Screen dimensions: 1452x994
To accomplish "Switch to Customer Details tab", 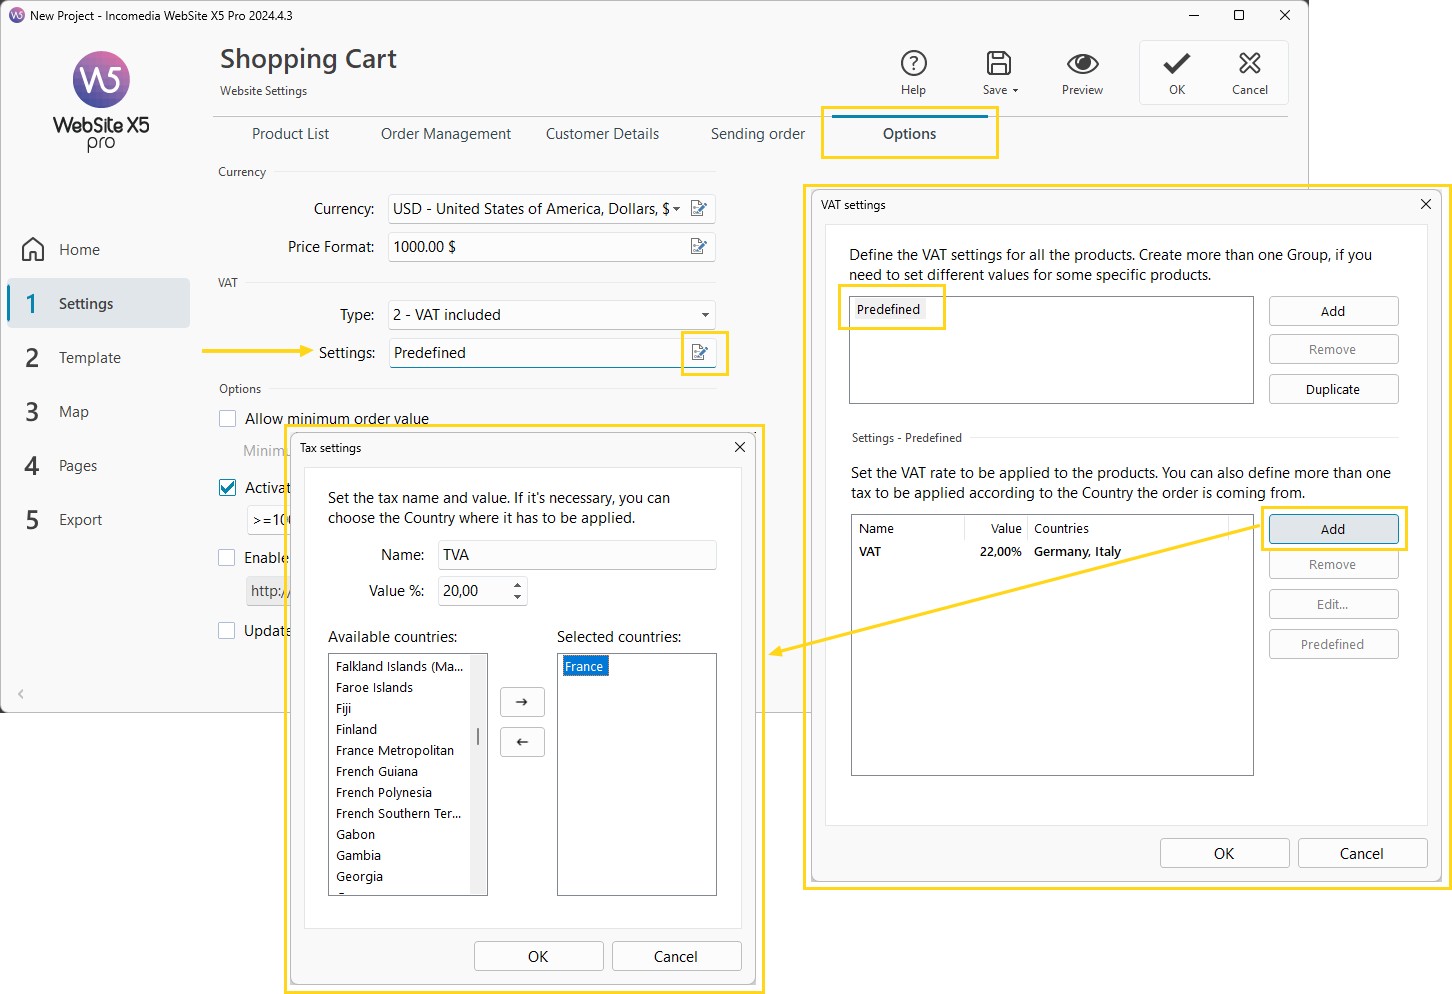I will [602, 134].
